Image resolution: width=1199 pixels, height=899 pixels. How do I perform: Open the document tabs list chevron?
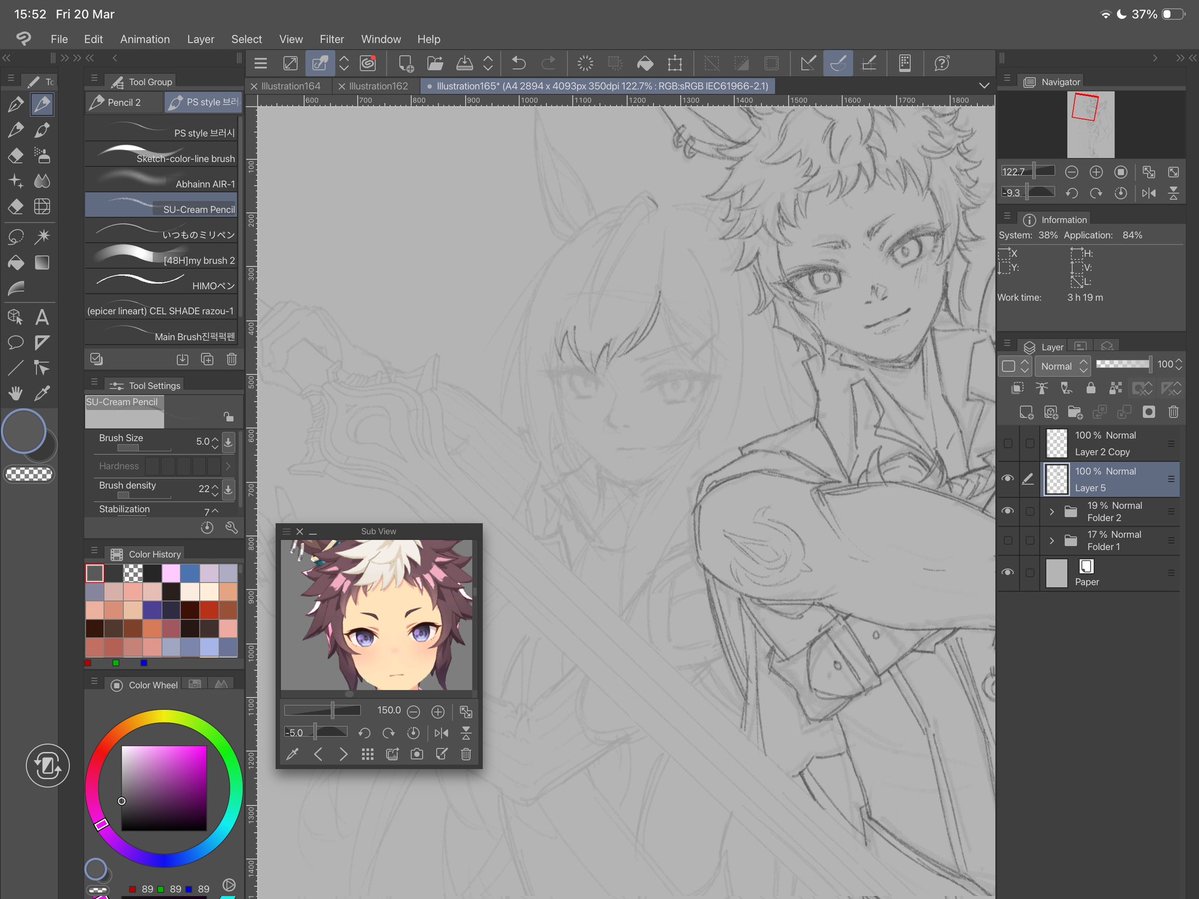(984, 86)
